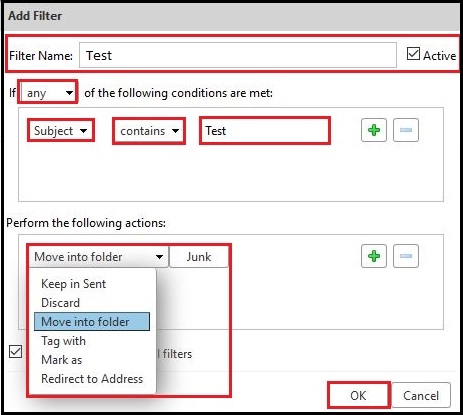
Task: Click the Junk folder button
Action: [199, 257]
